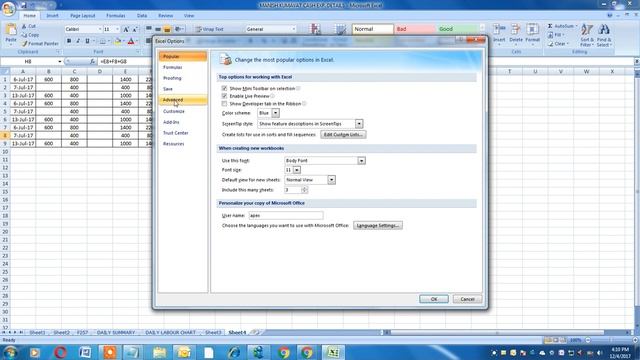Expand the cell styles gallery

(x=482, y=29)
